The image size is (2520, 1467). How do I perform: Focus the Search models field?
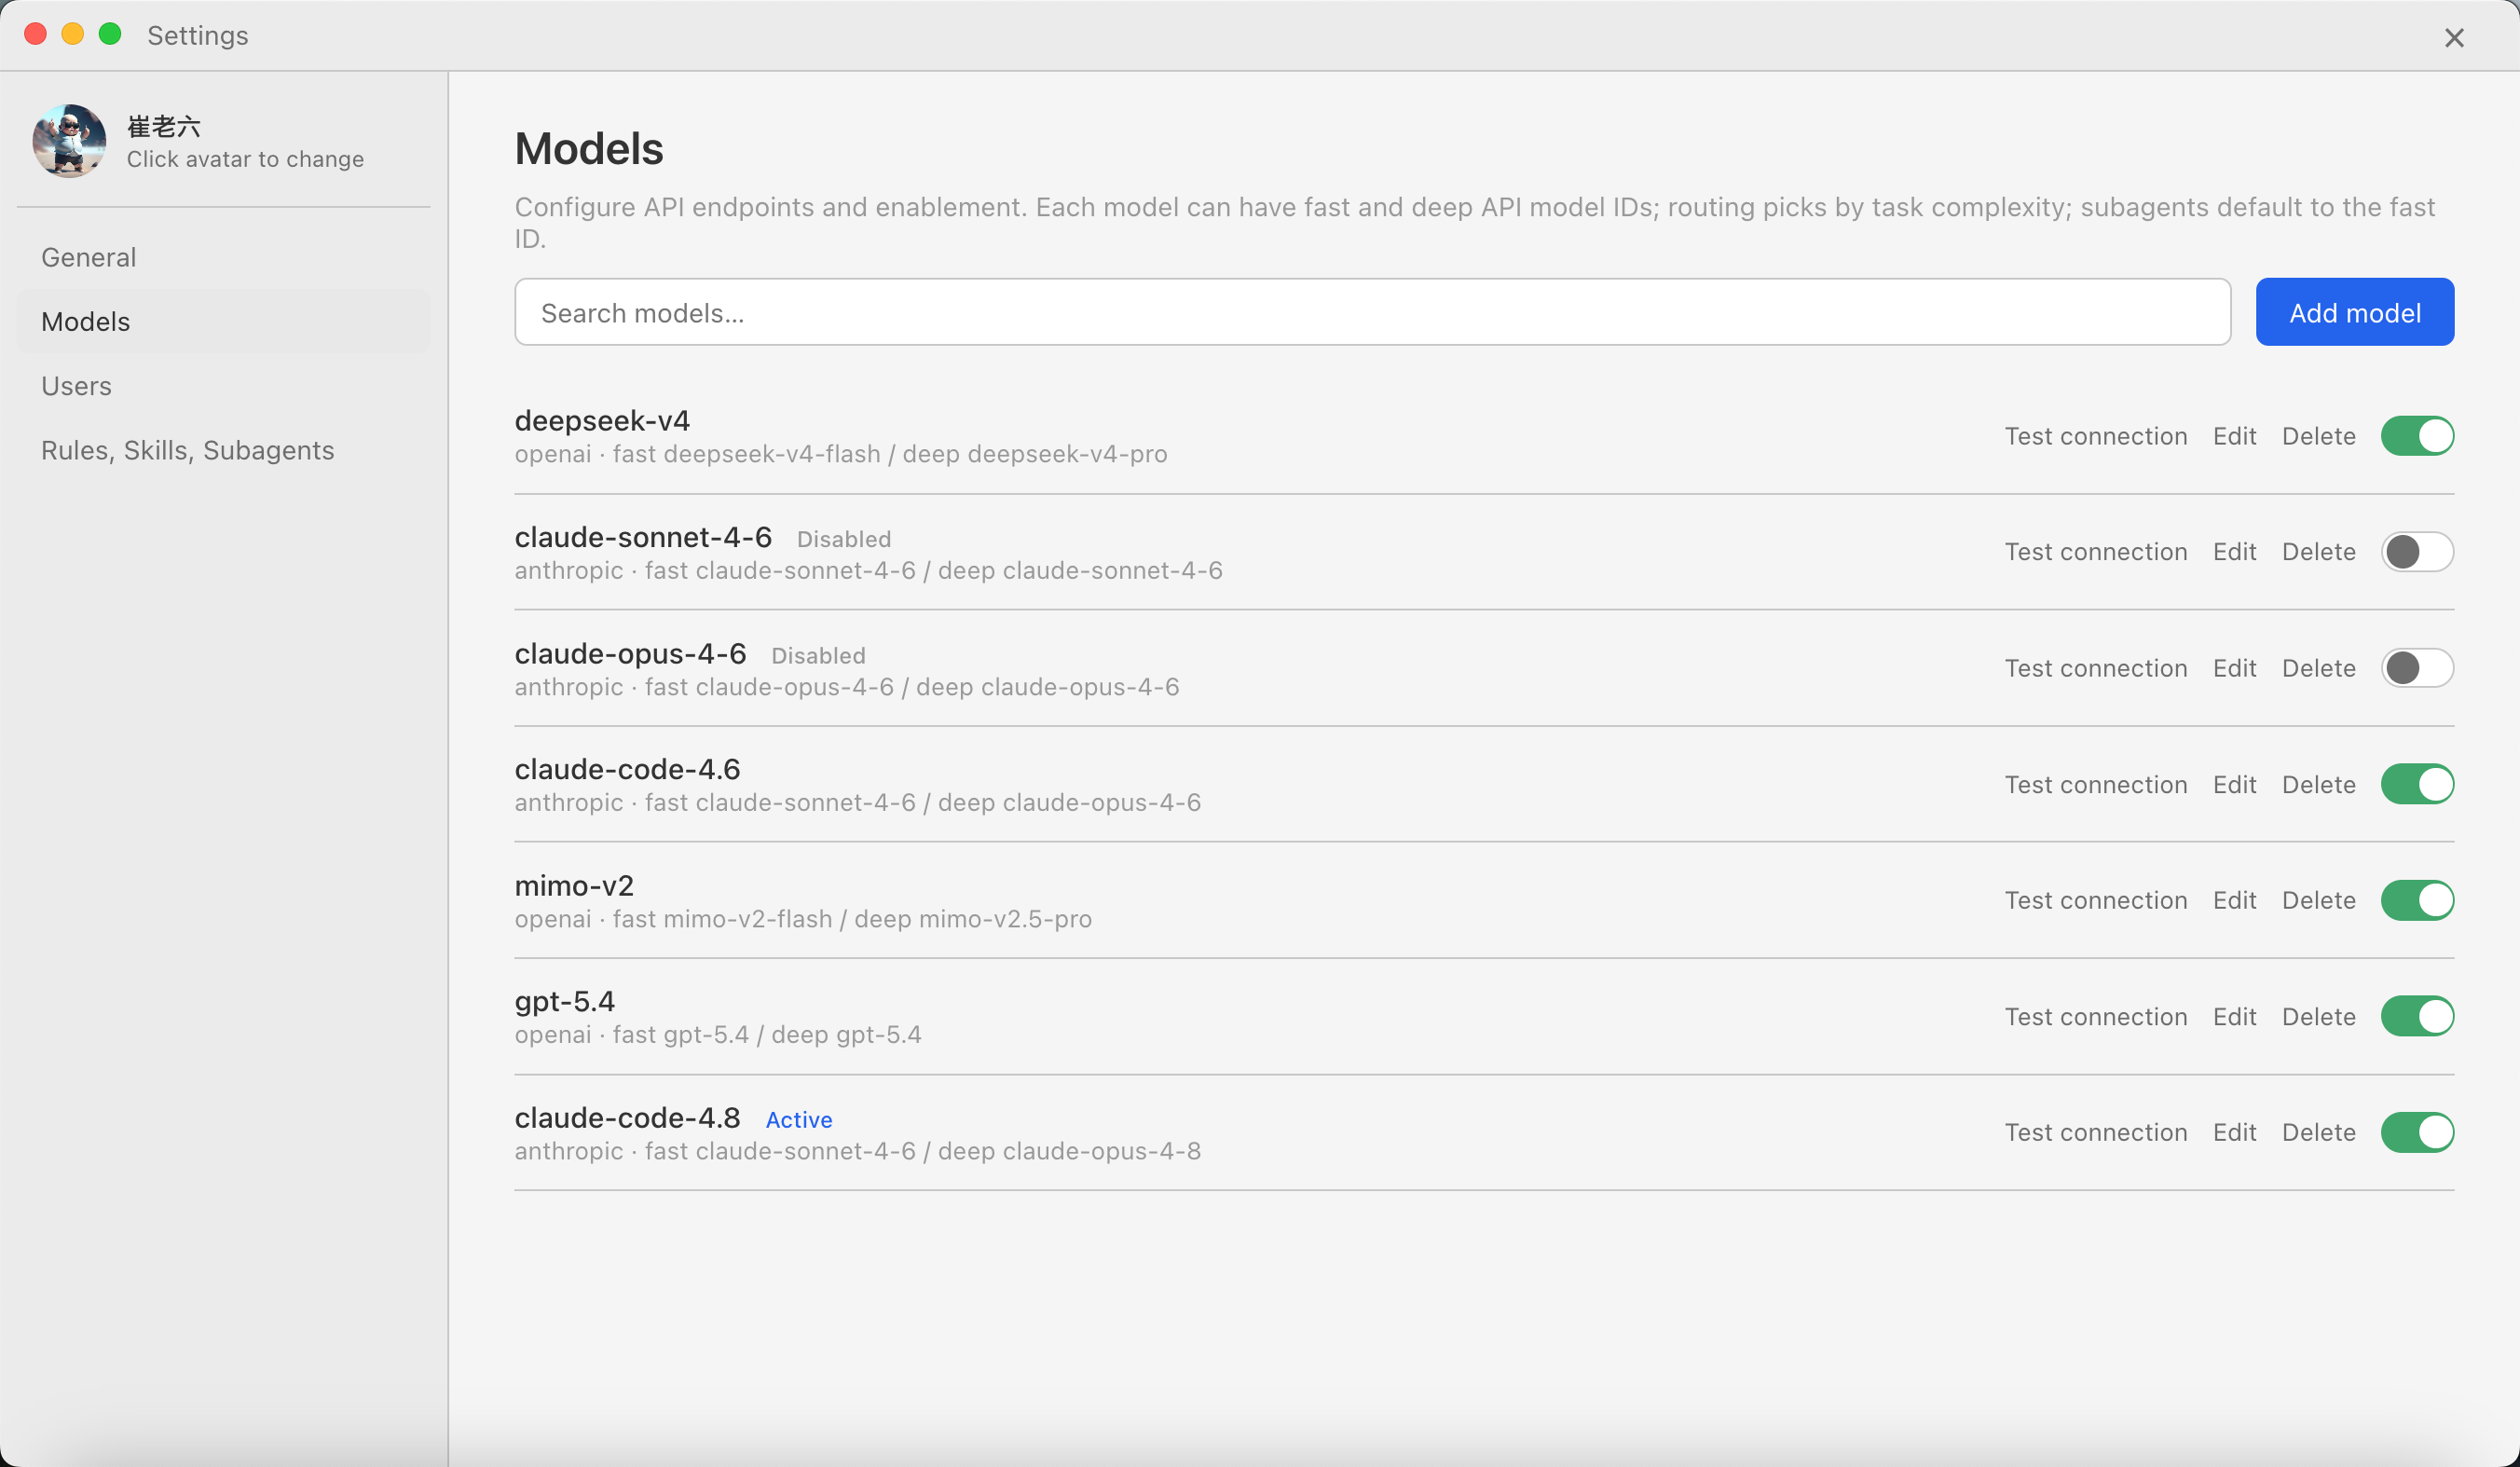[x=1372, y=312]
